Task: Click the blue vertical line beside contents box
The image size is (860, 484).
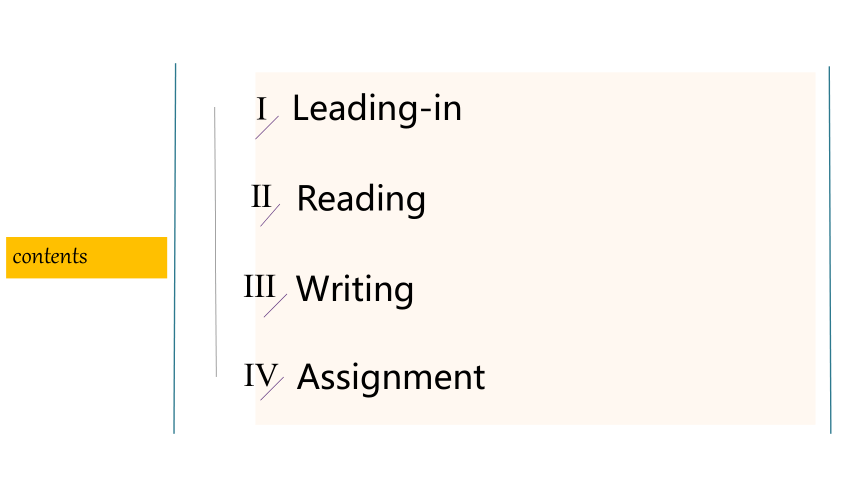Action: point(175,249)
